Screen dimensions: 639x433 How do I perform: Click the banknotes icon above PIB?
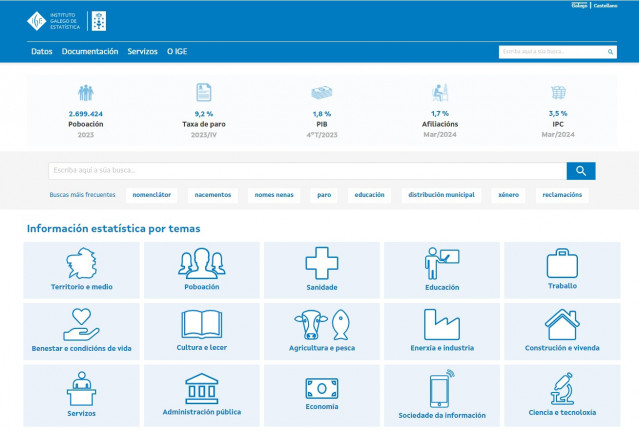(x=322, y=92)
